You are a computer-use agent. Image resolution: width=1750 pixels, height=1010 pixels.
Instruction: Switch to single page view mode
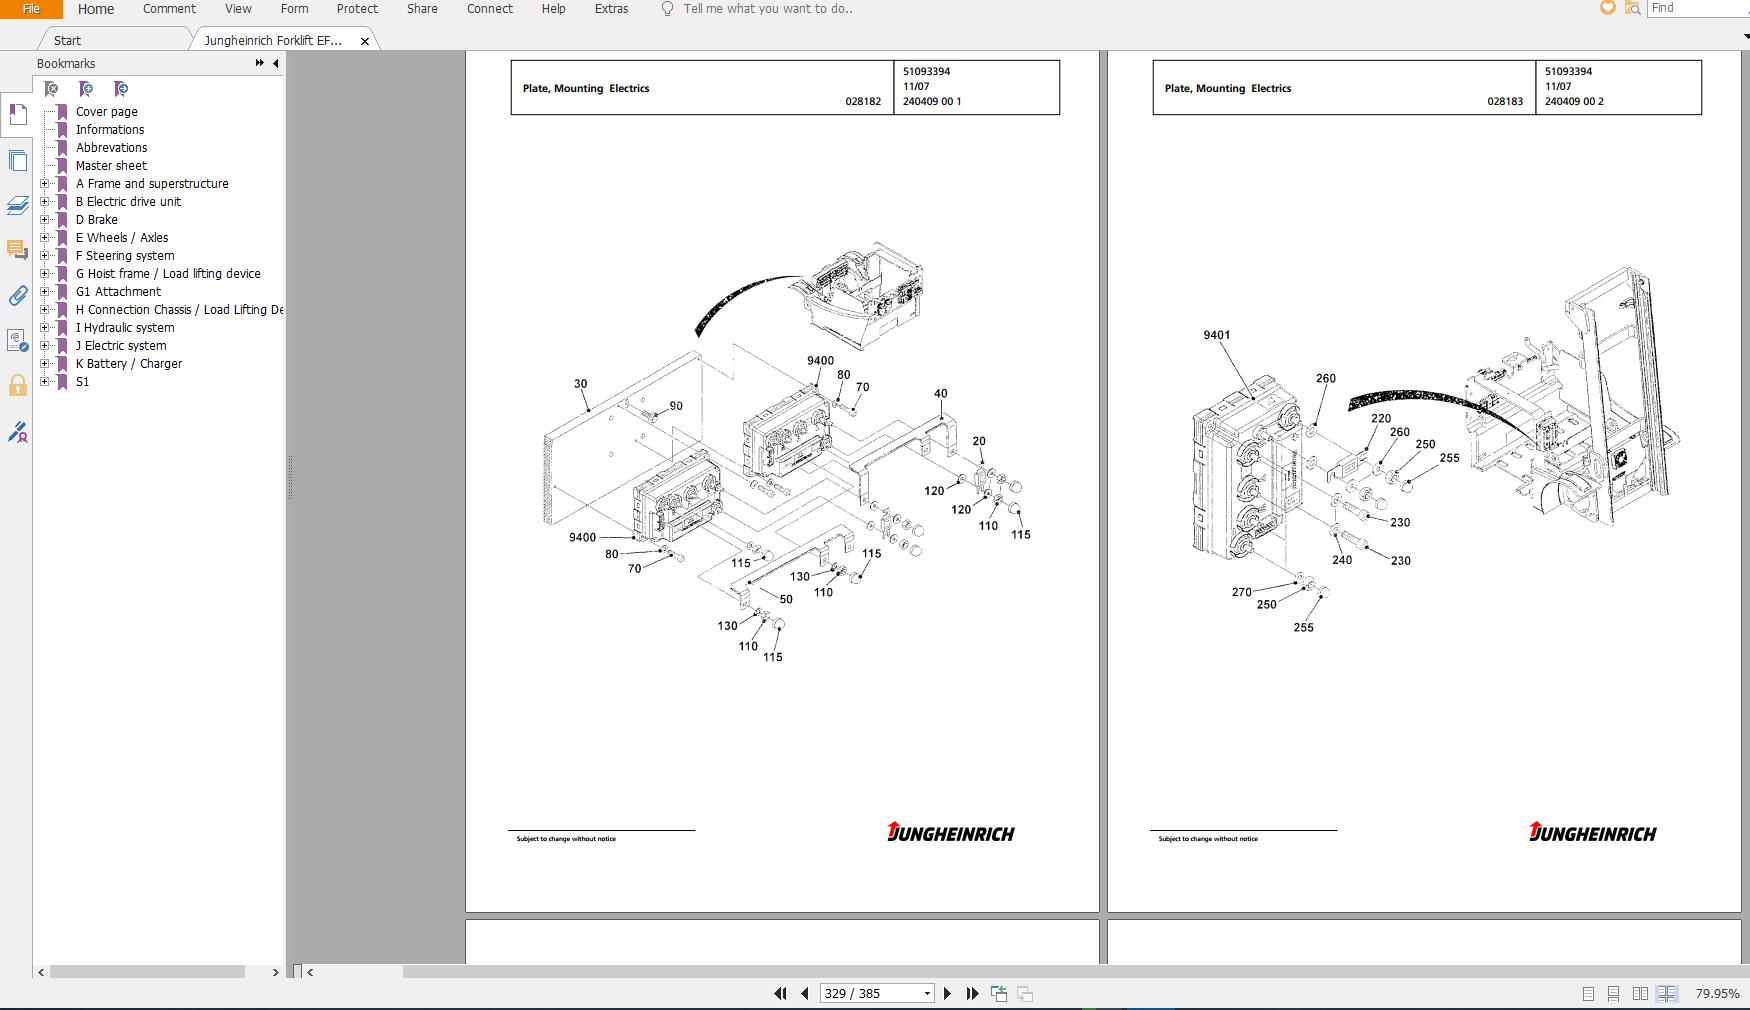1588,994
